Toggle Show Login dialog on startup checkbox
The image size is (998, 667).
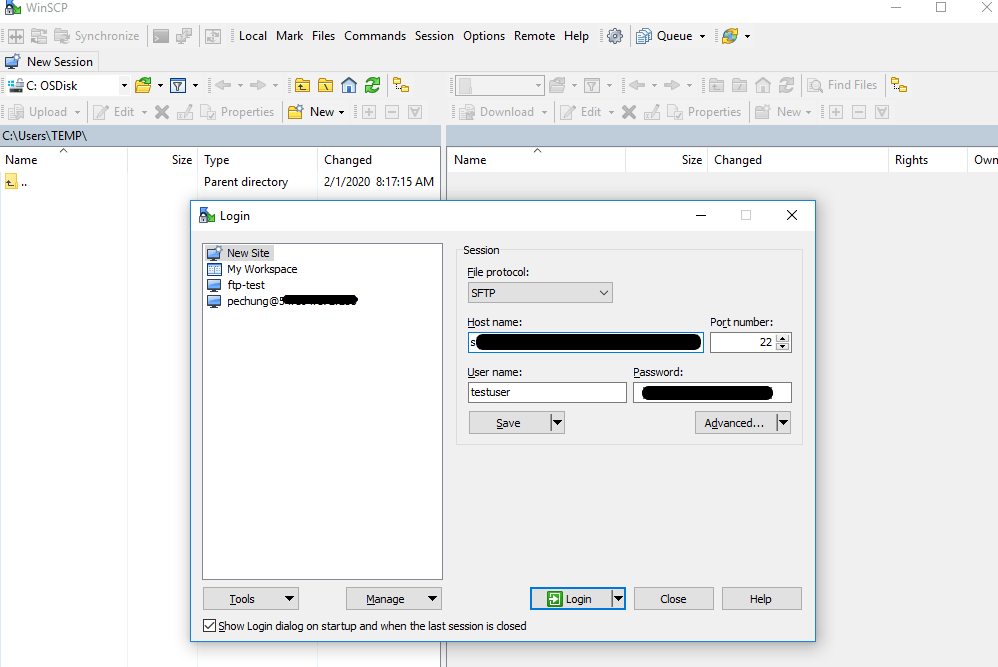coord(210,626)
